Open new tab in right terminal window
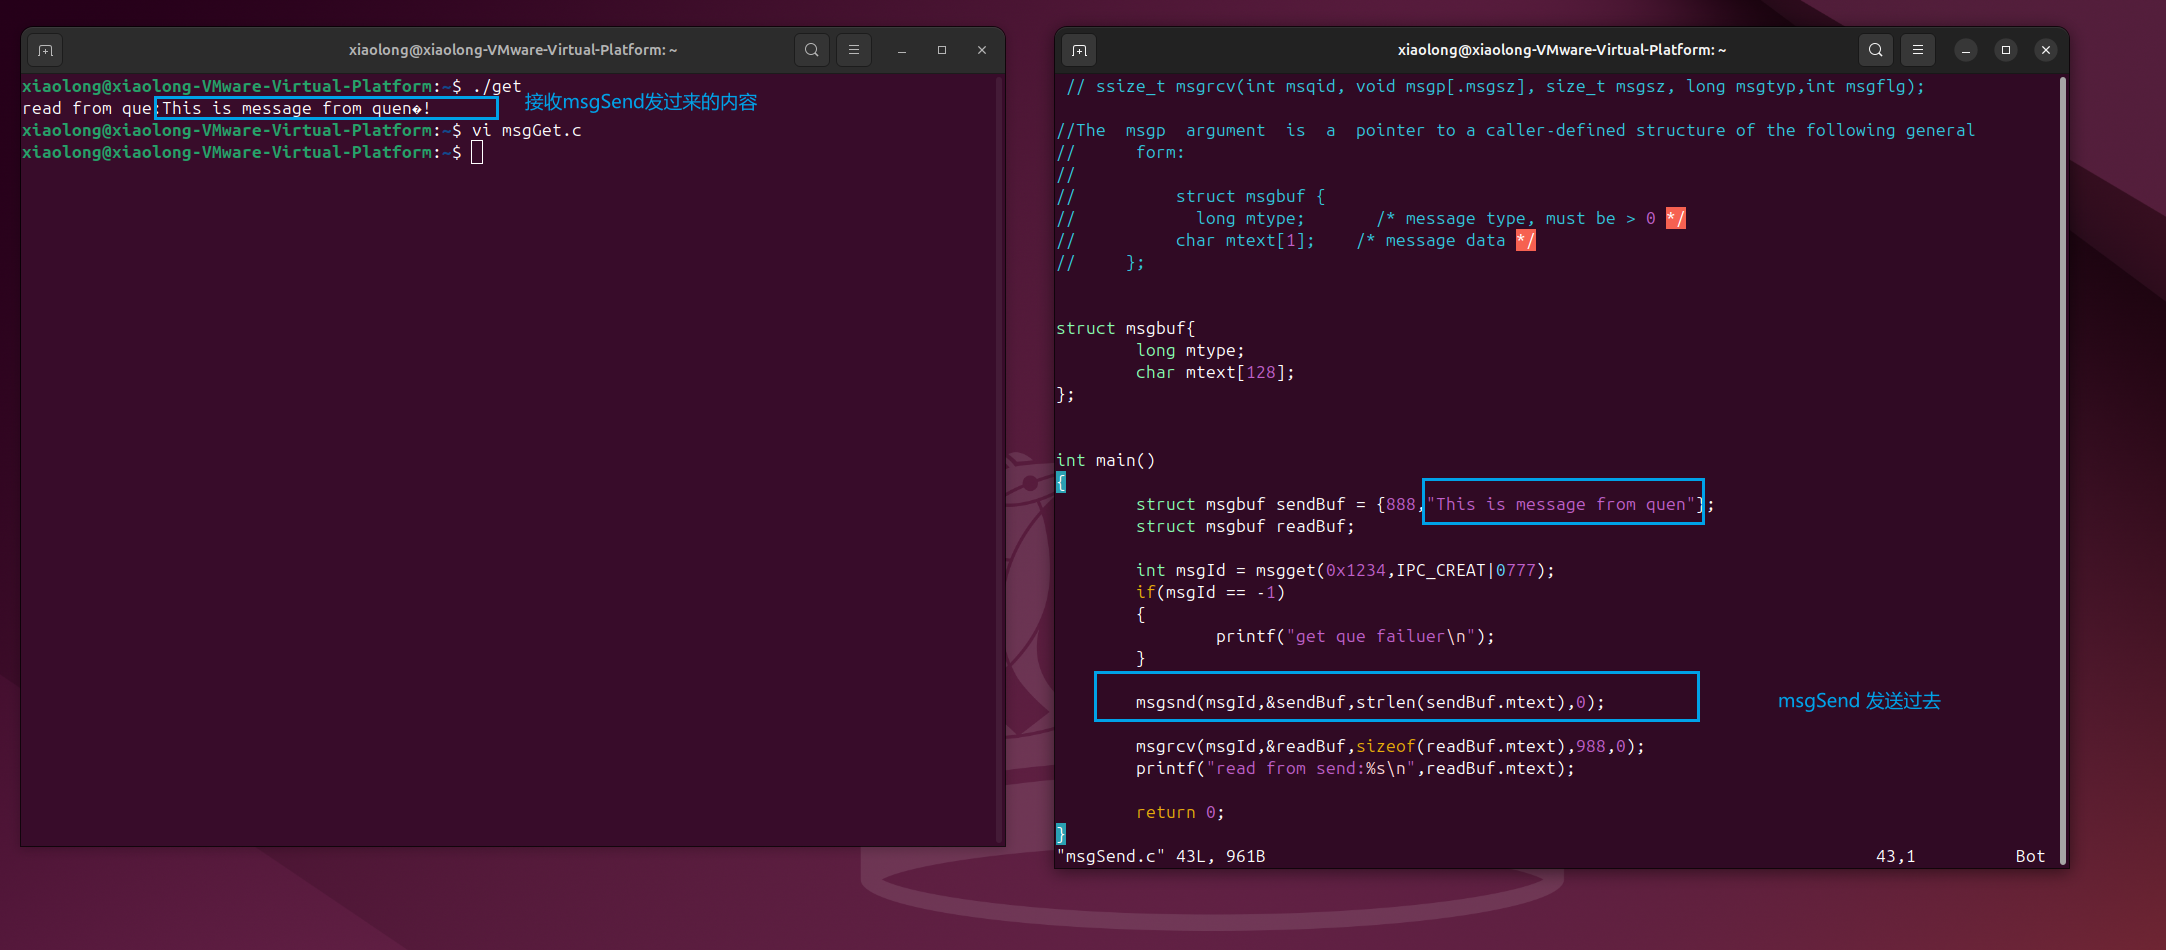 pos(1079,50)
